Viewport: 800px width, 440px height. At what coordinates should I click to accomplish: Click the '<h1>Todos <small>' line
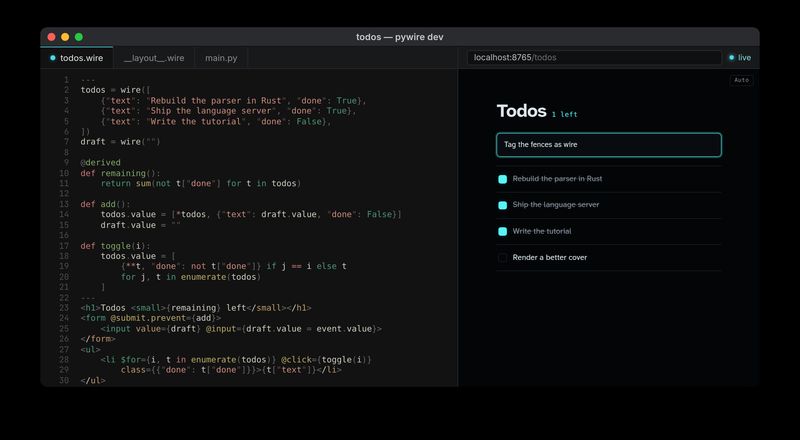[x=196, y=308]
